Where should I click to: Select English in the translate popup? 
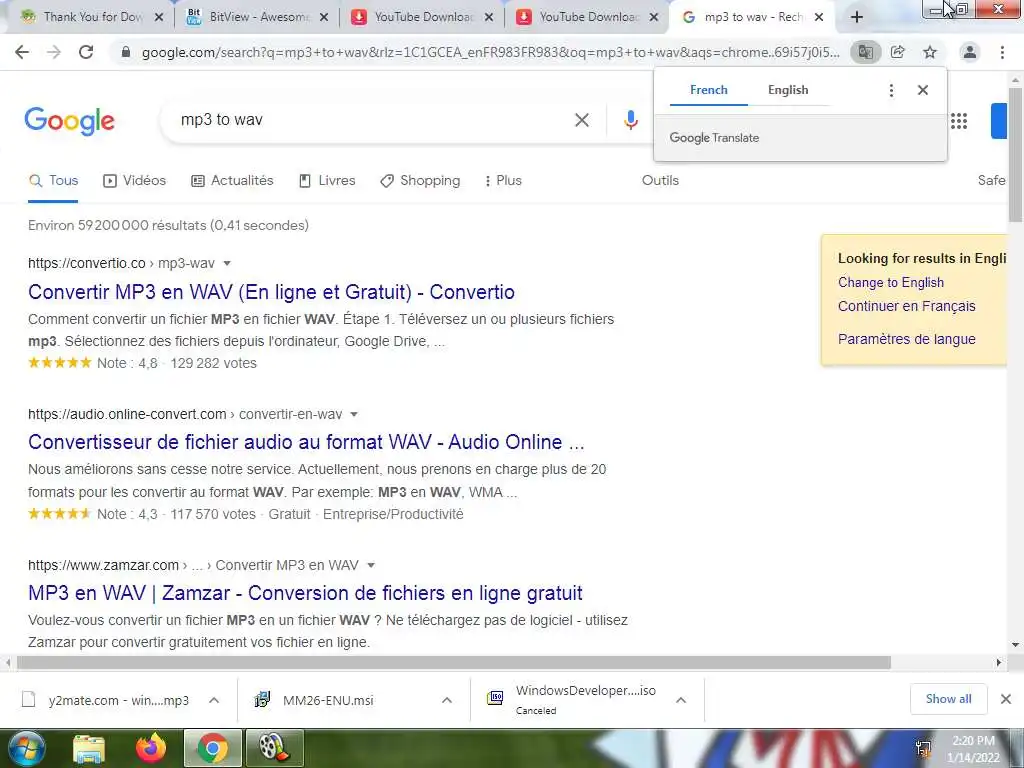[788, 90]
